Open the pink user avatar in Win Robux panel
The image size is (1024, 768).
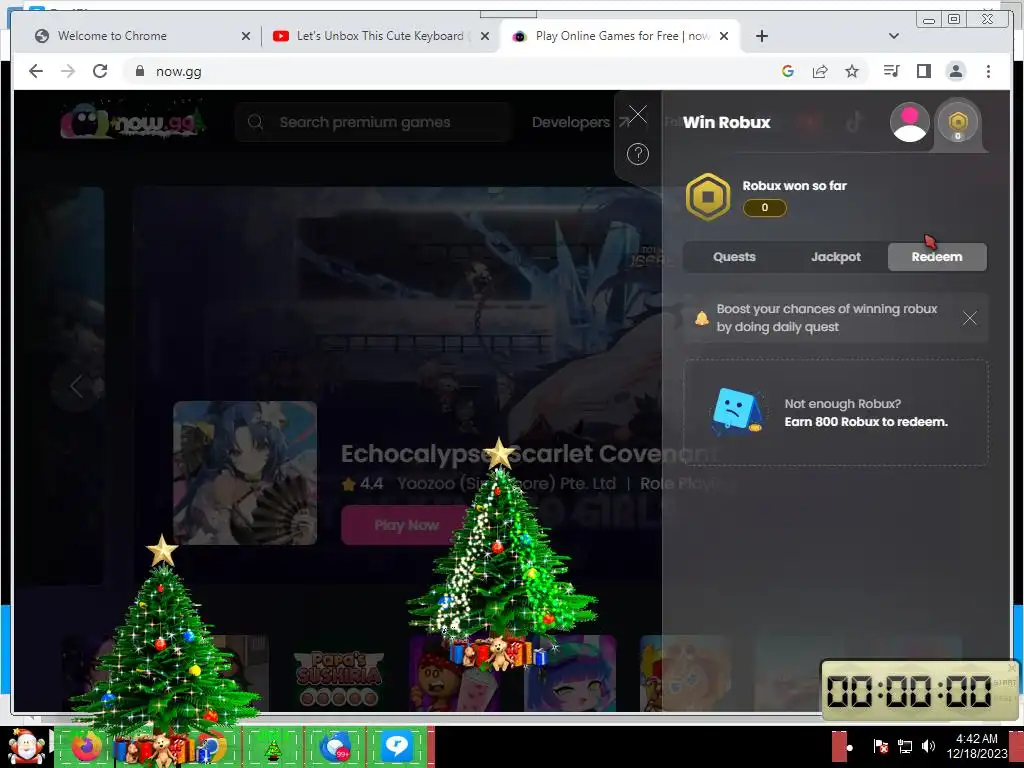(910, 122)
